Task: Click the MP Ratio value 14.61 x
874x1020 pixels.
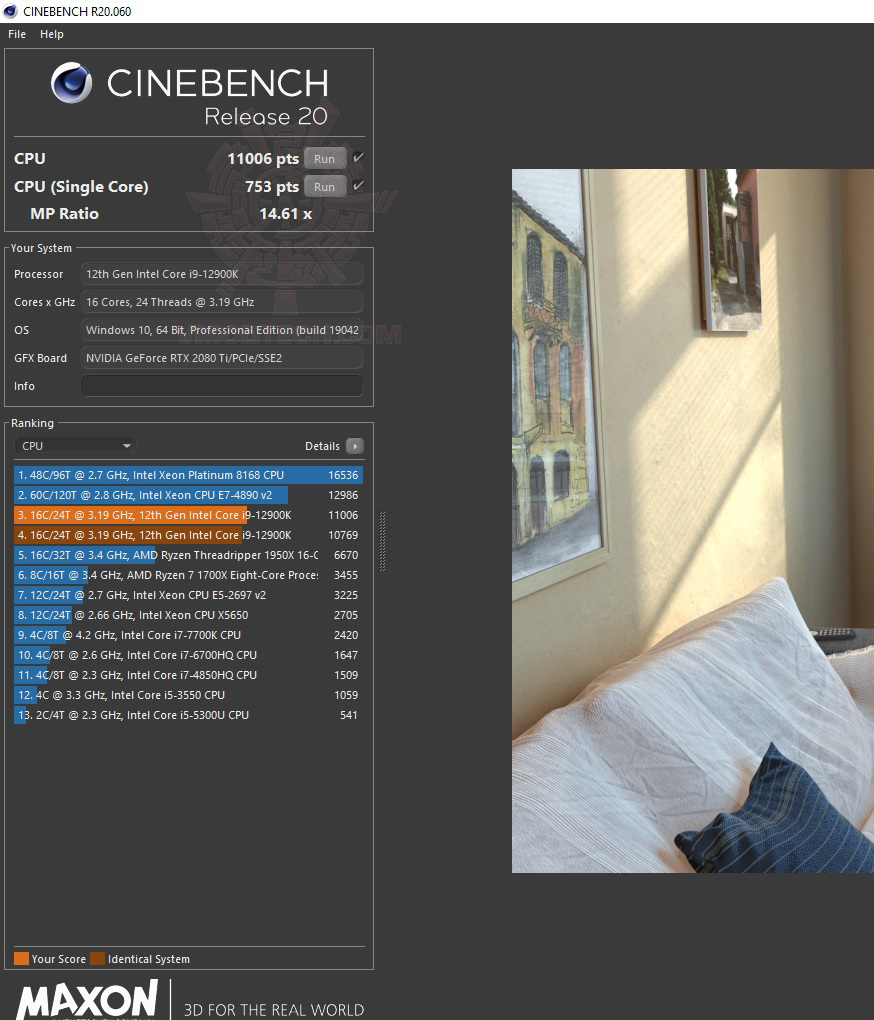Action: (x=285, y=214)
